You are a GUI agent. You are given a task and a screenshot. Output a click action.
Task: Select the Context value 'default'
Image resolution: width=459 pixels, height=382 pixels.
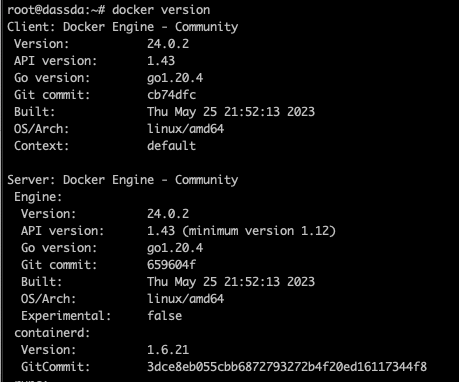(171, 146)
